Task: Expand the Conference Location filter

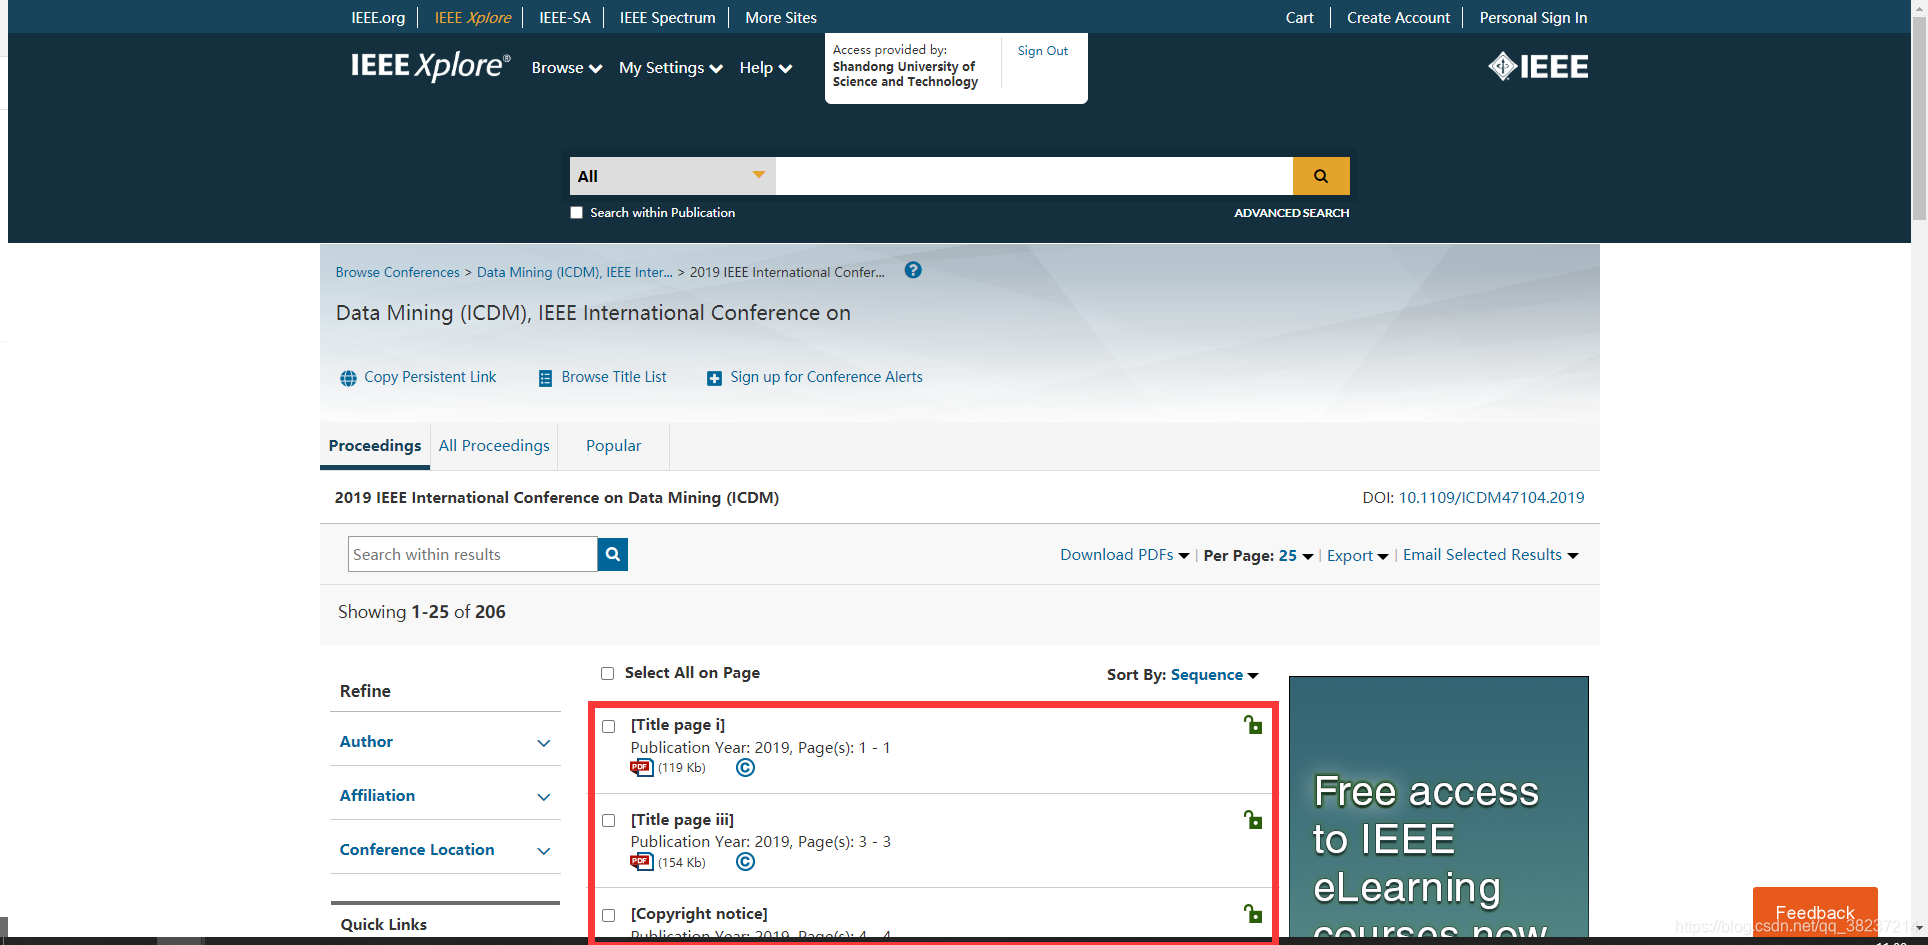Action: [445, 850]
